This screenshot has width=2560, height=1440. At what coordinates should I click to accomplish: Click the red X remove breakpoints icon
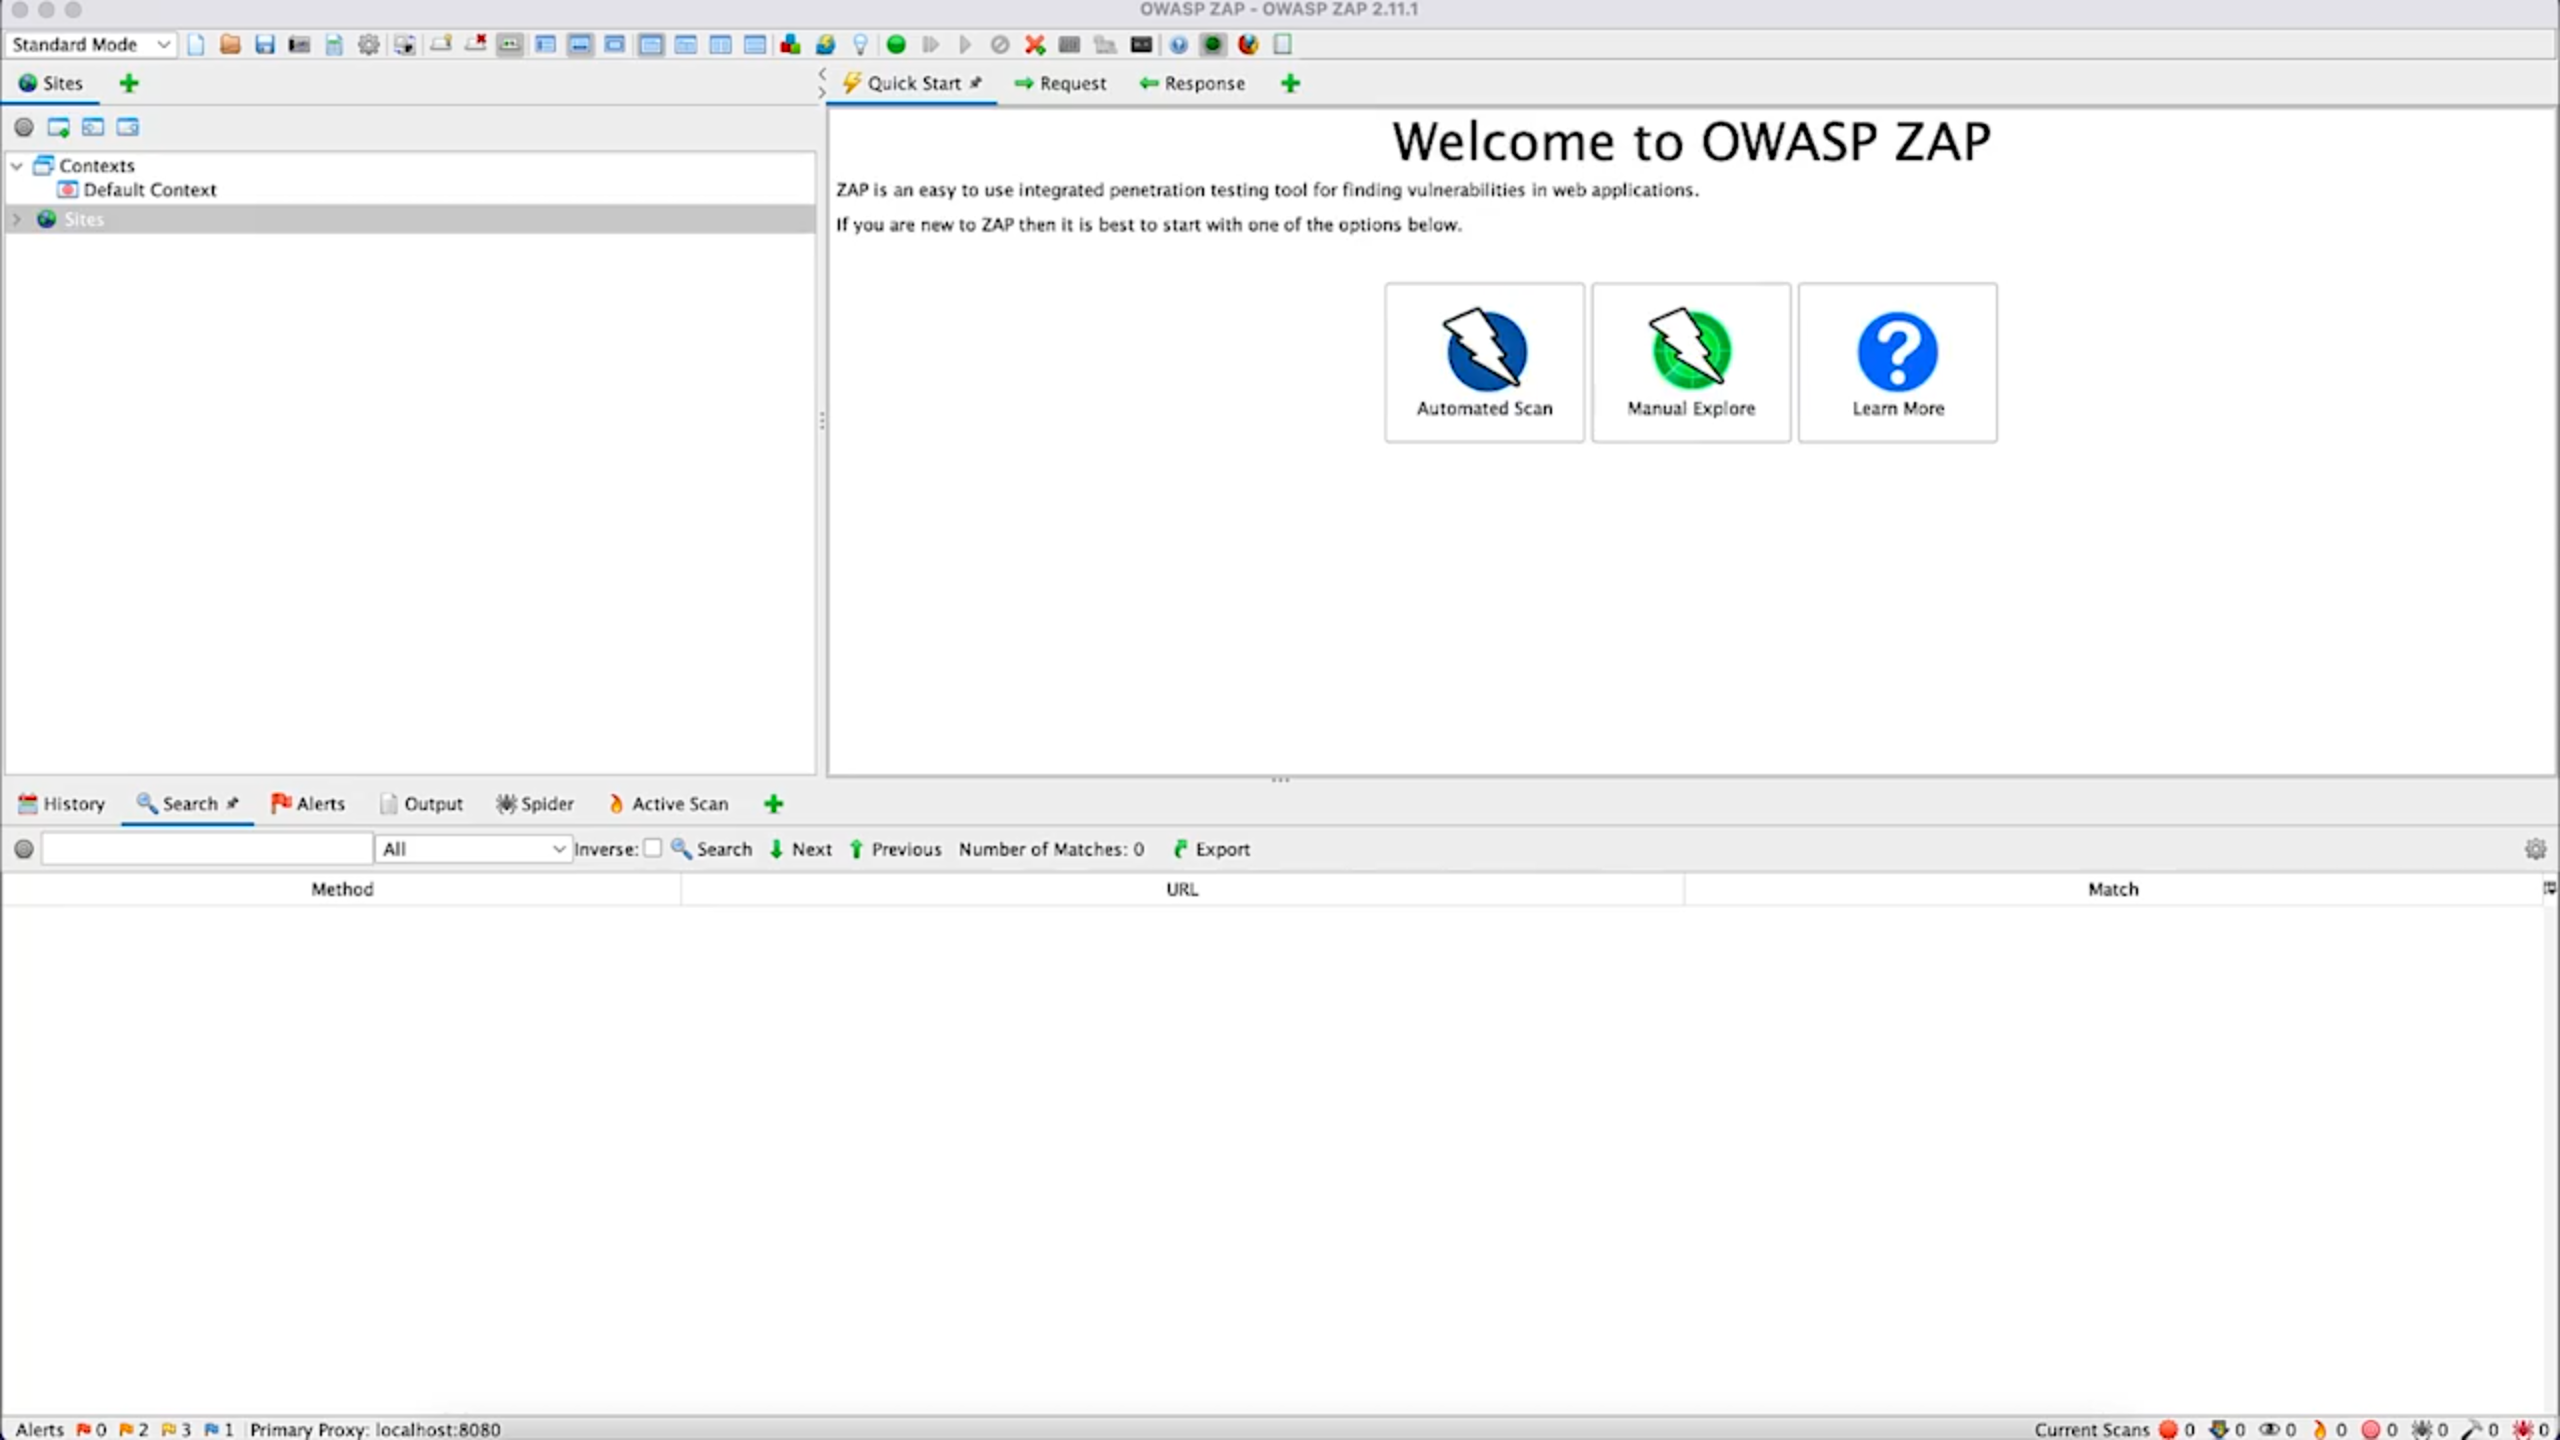point(1035,44)
